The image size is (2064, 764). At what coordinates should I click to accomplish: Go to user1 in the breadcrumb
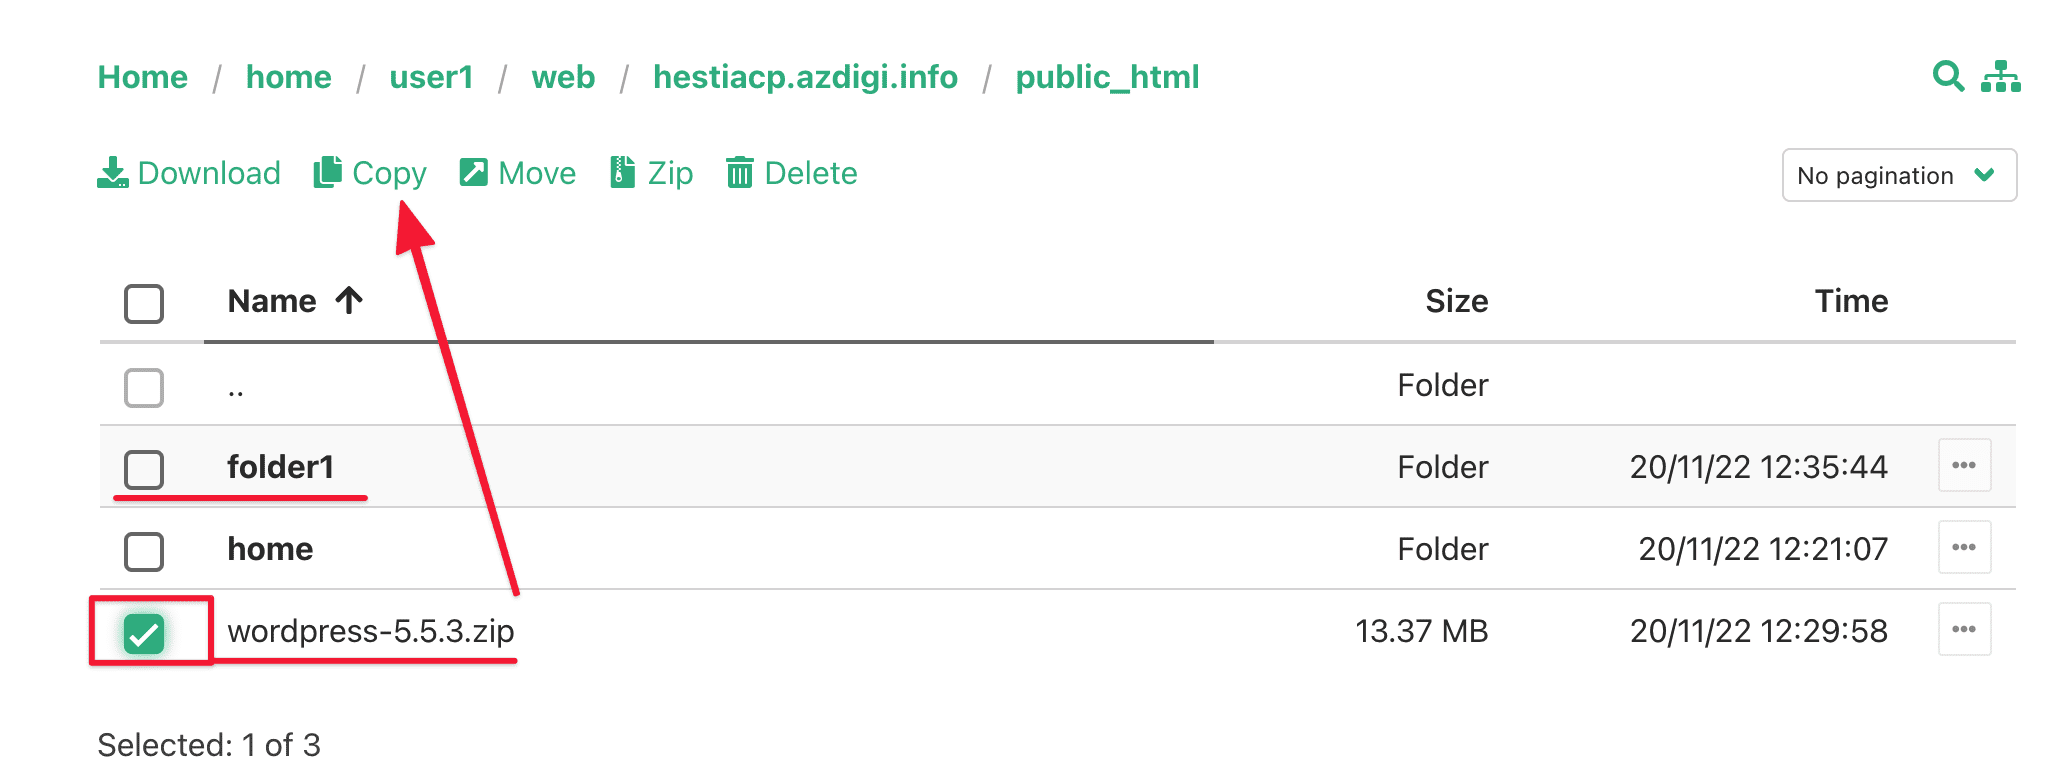tap(431, 77)
